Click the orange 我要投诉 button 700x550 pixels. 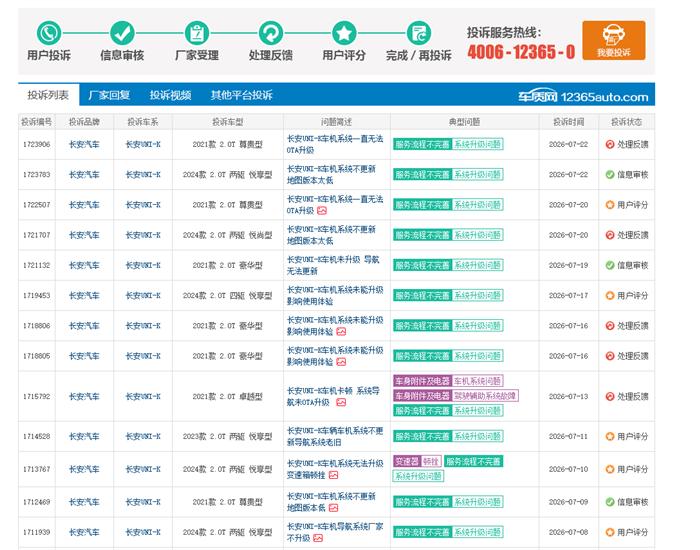[x=614, y=41]
